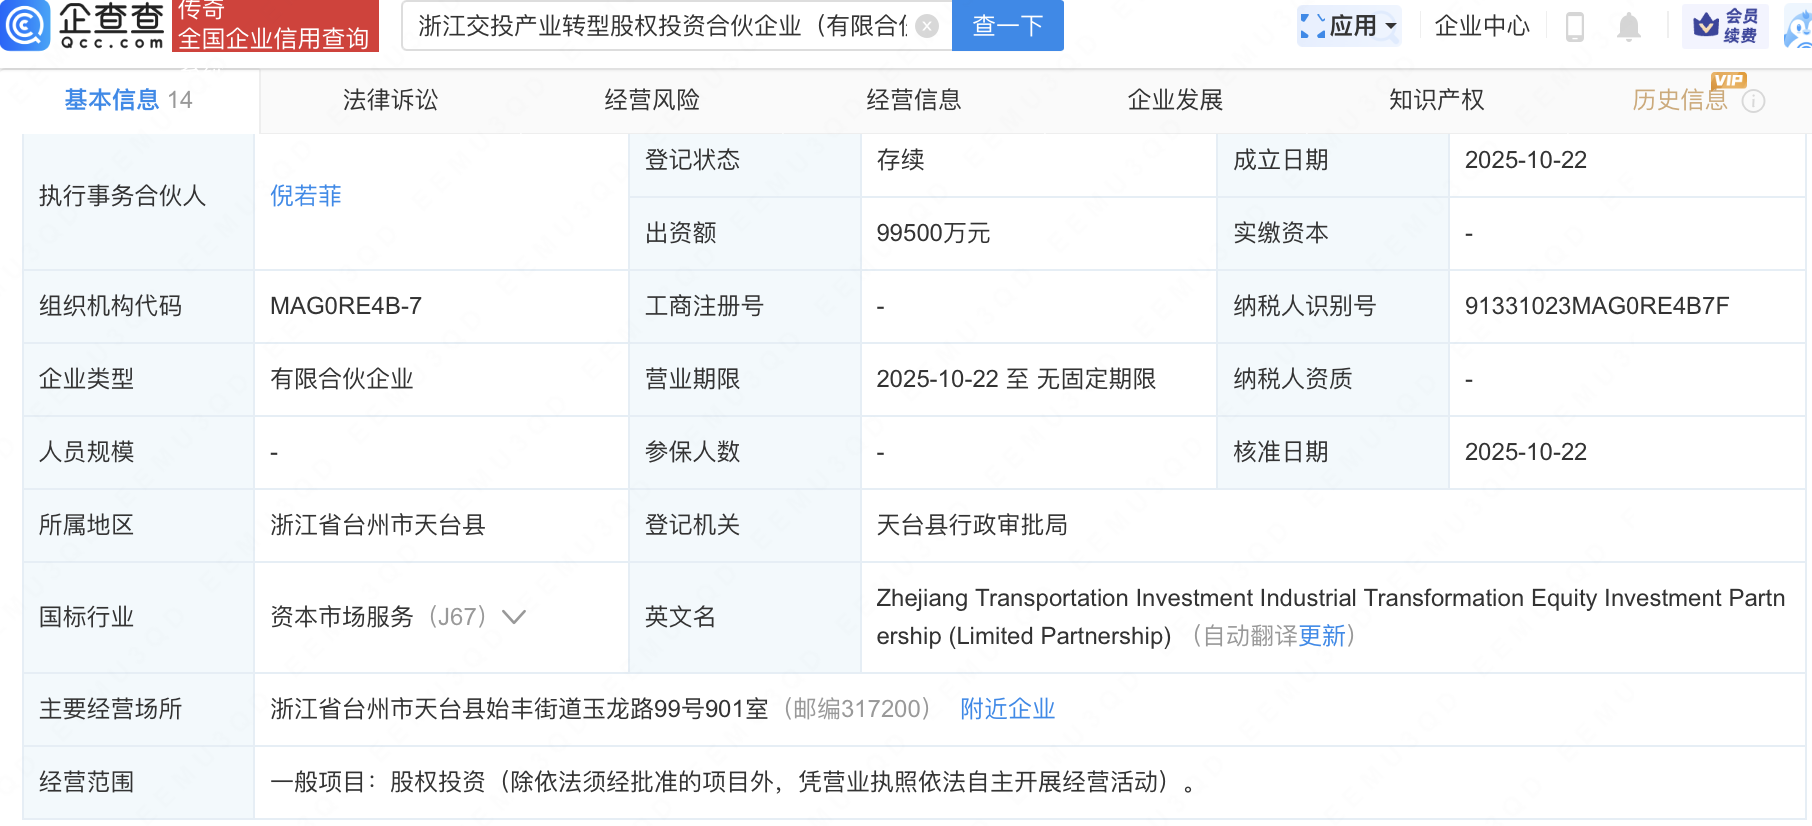Click the red 全国企业信用查询 banner
The width and height of the screenshot is (1812, 826).
pos(275,26)
